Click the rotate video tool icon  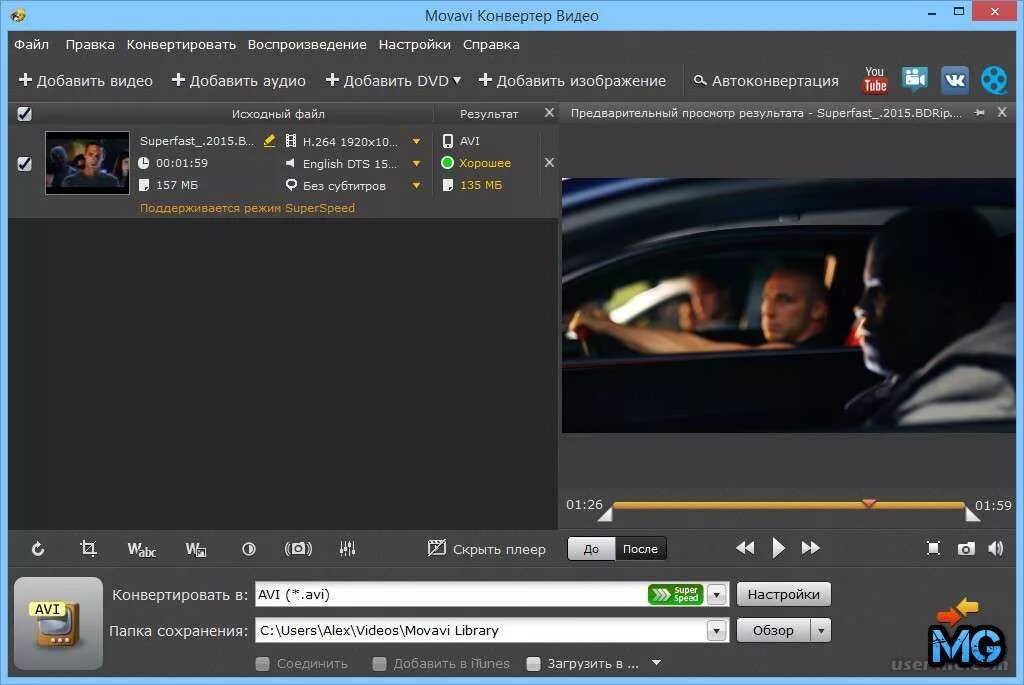coord(38,549)
